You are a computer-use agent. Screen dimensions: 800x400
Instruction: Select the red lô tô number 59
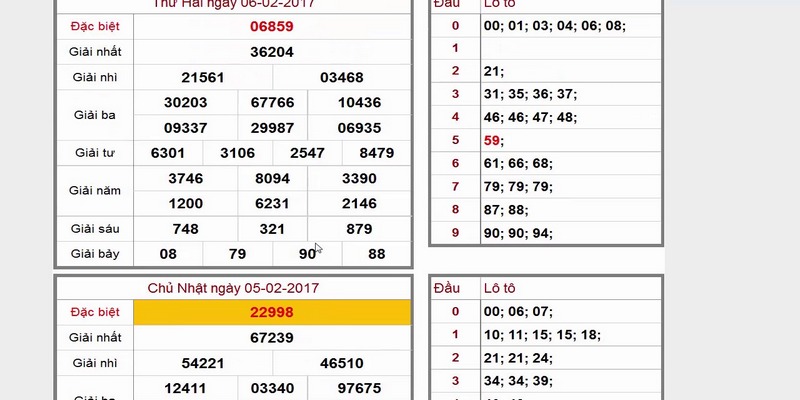click(x=493, y=140)
